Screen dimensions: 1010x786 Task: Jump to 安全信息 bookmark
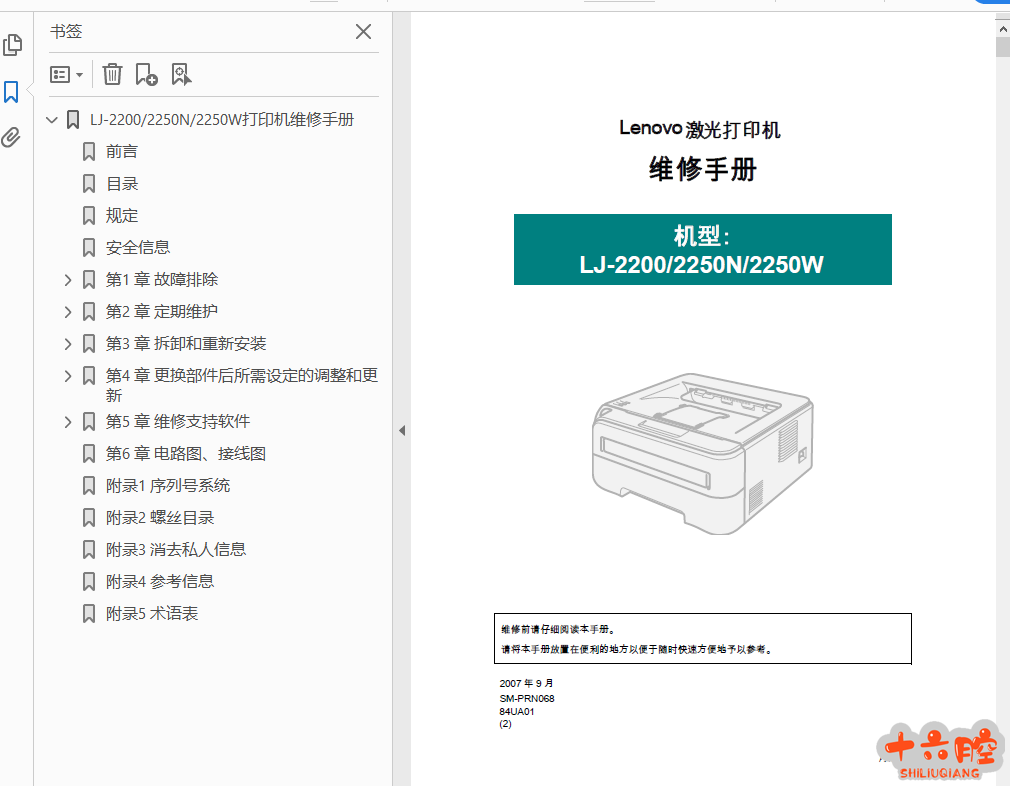tap(138, 248)
